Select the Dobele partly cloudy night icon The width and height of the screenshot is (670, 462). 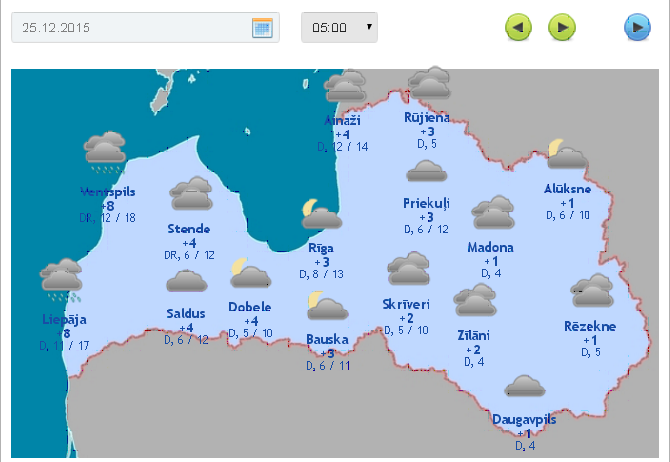coord(249,273)
